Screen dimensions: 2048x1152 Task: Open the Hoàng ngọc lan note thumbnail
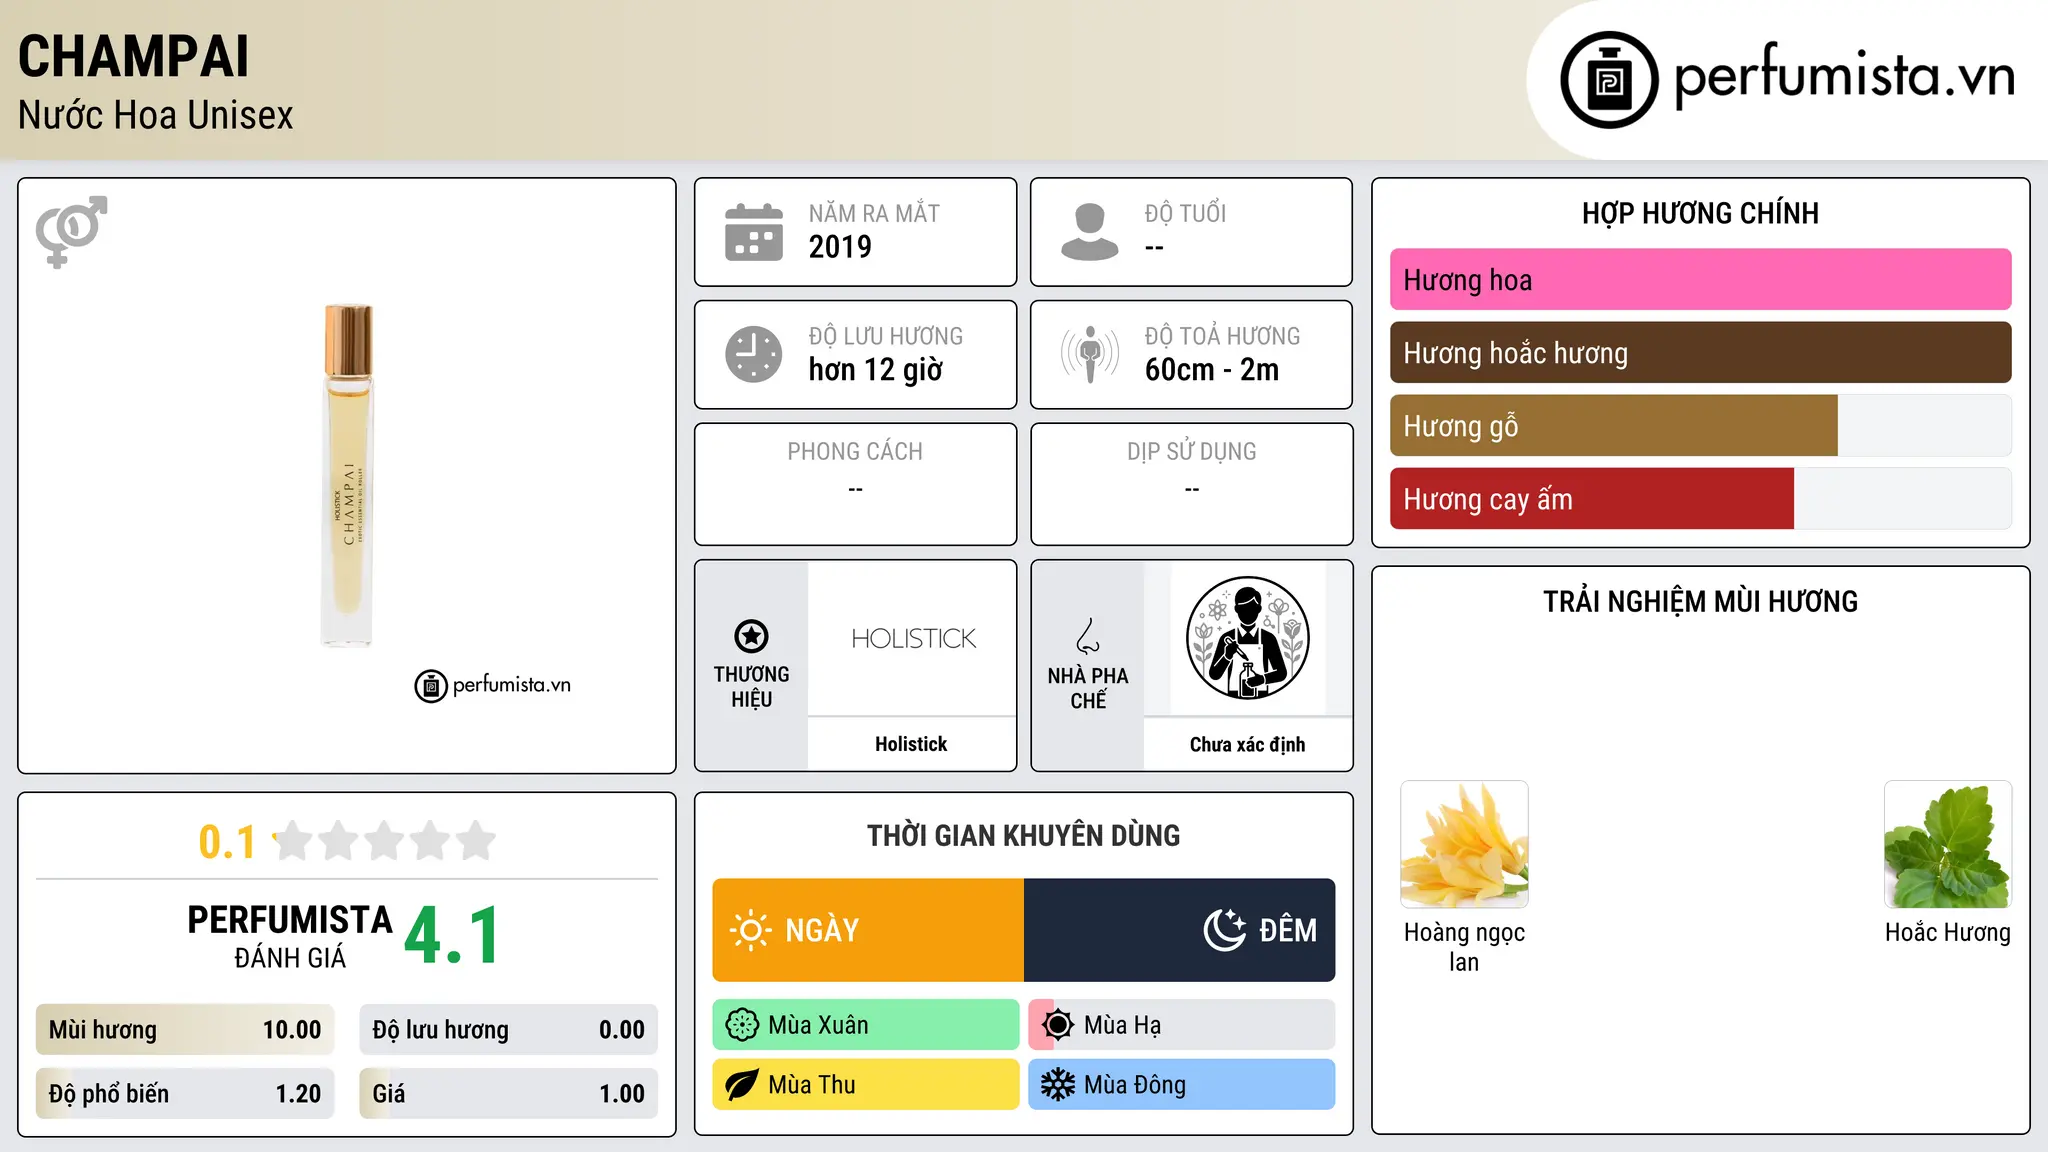pos(1464,844)
